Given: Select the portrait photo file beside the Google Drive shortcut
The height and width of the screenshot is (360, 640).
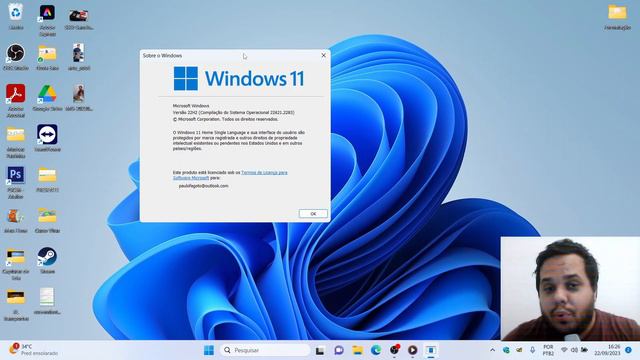Looking at the screenshot, I should (79, 97).
